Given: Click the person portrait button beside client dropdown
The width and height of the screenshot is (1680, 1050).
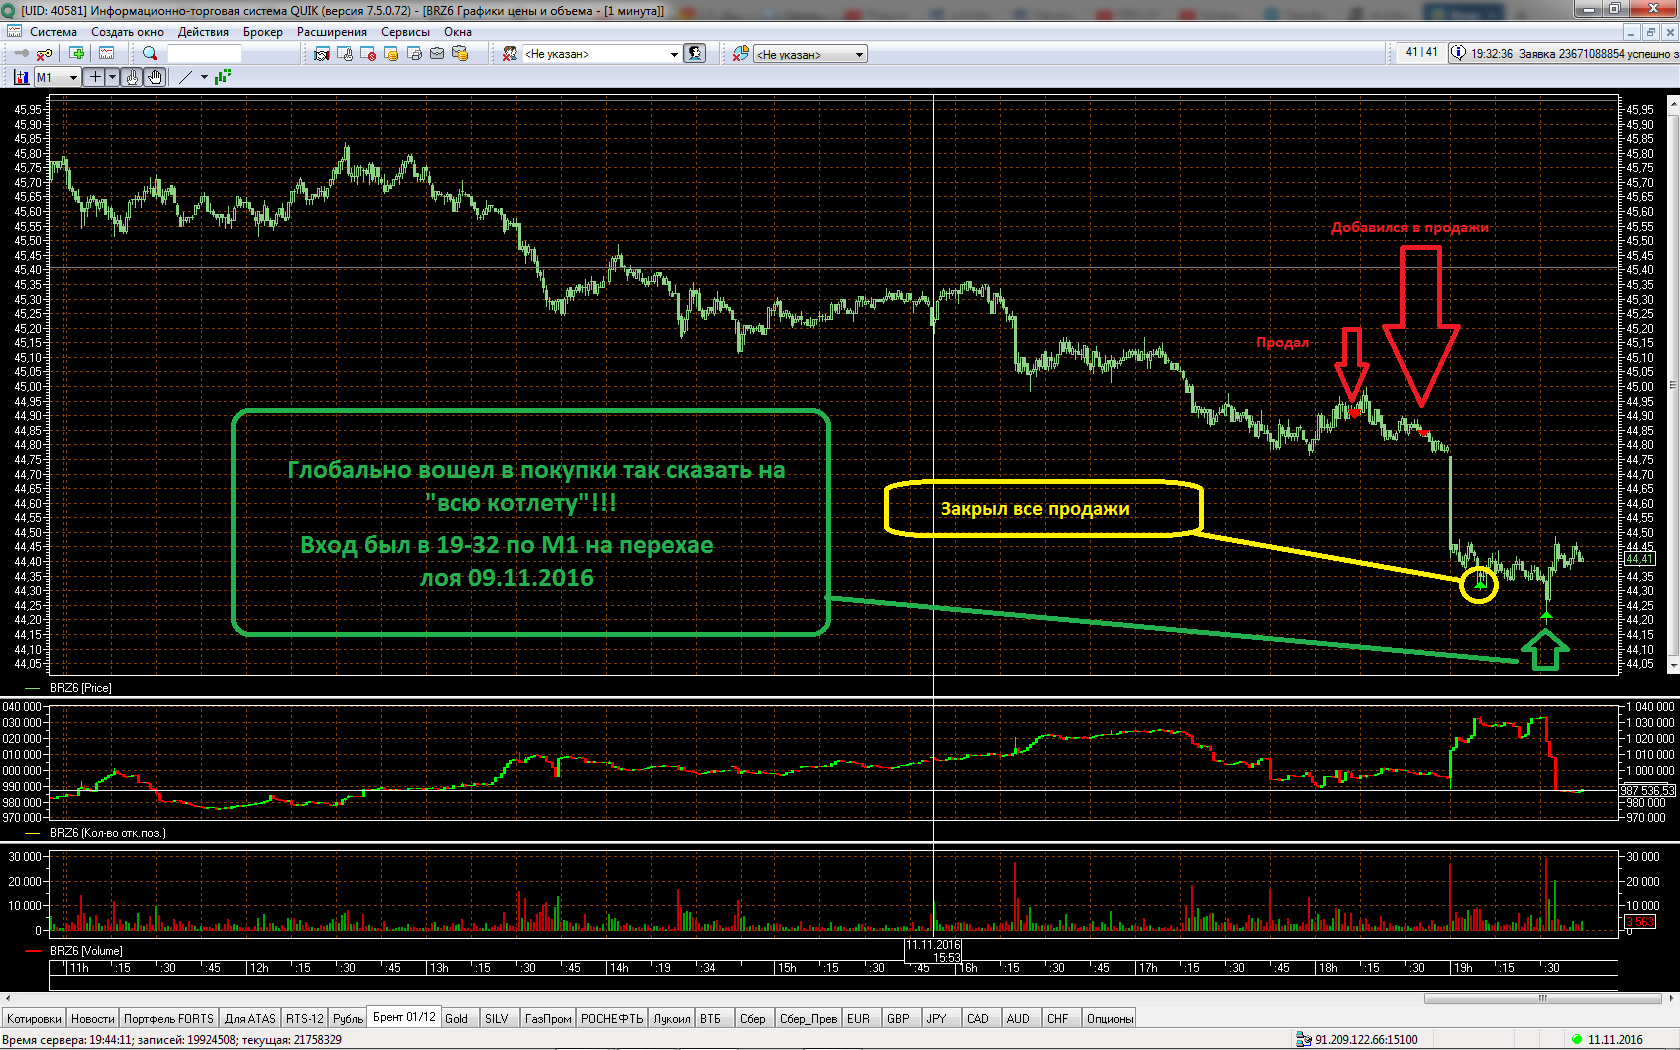Looking at the screenshot, I should click(x=695, y=54).
